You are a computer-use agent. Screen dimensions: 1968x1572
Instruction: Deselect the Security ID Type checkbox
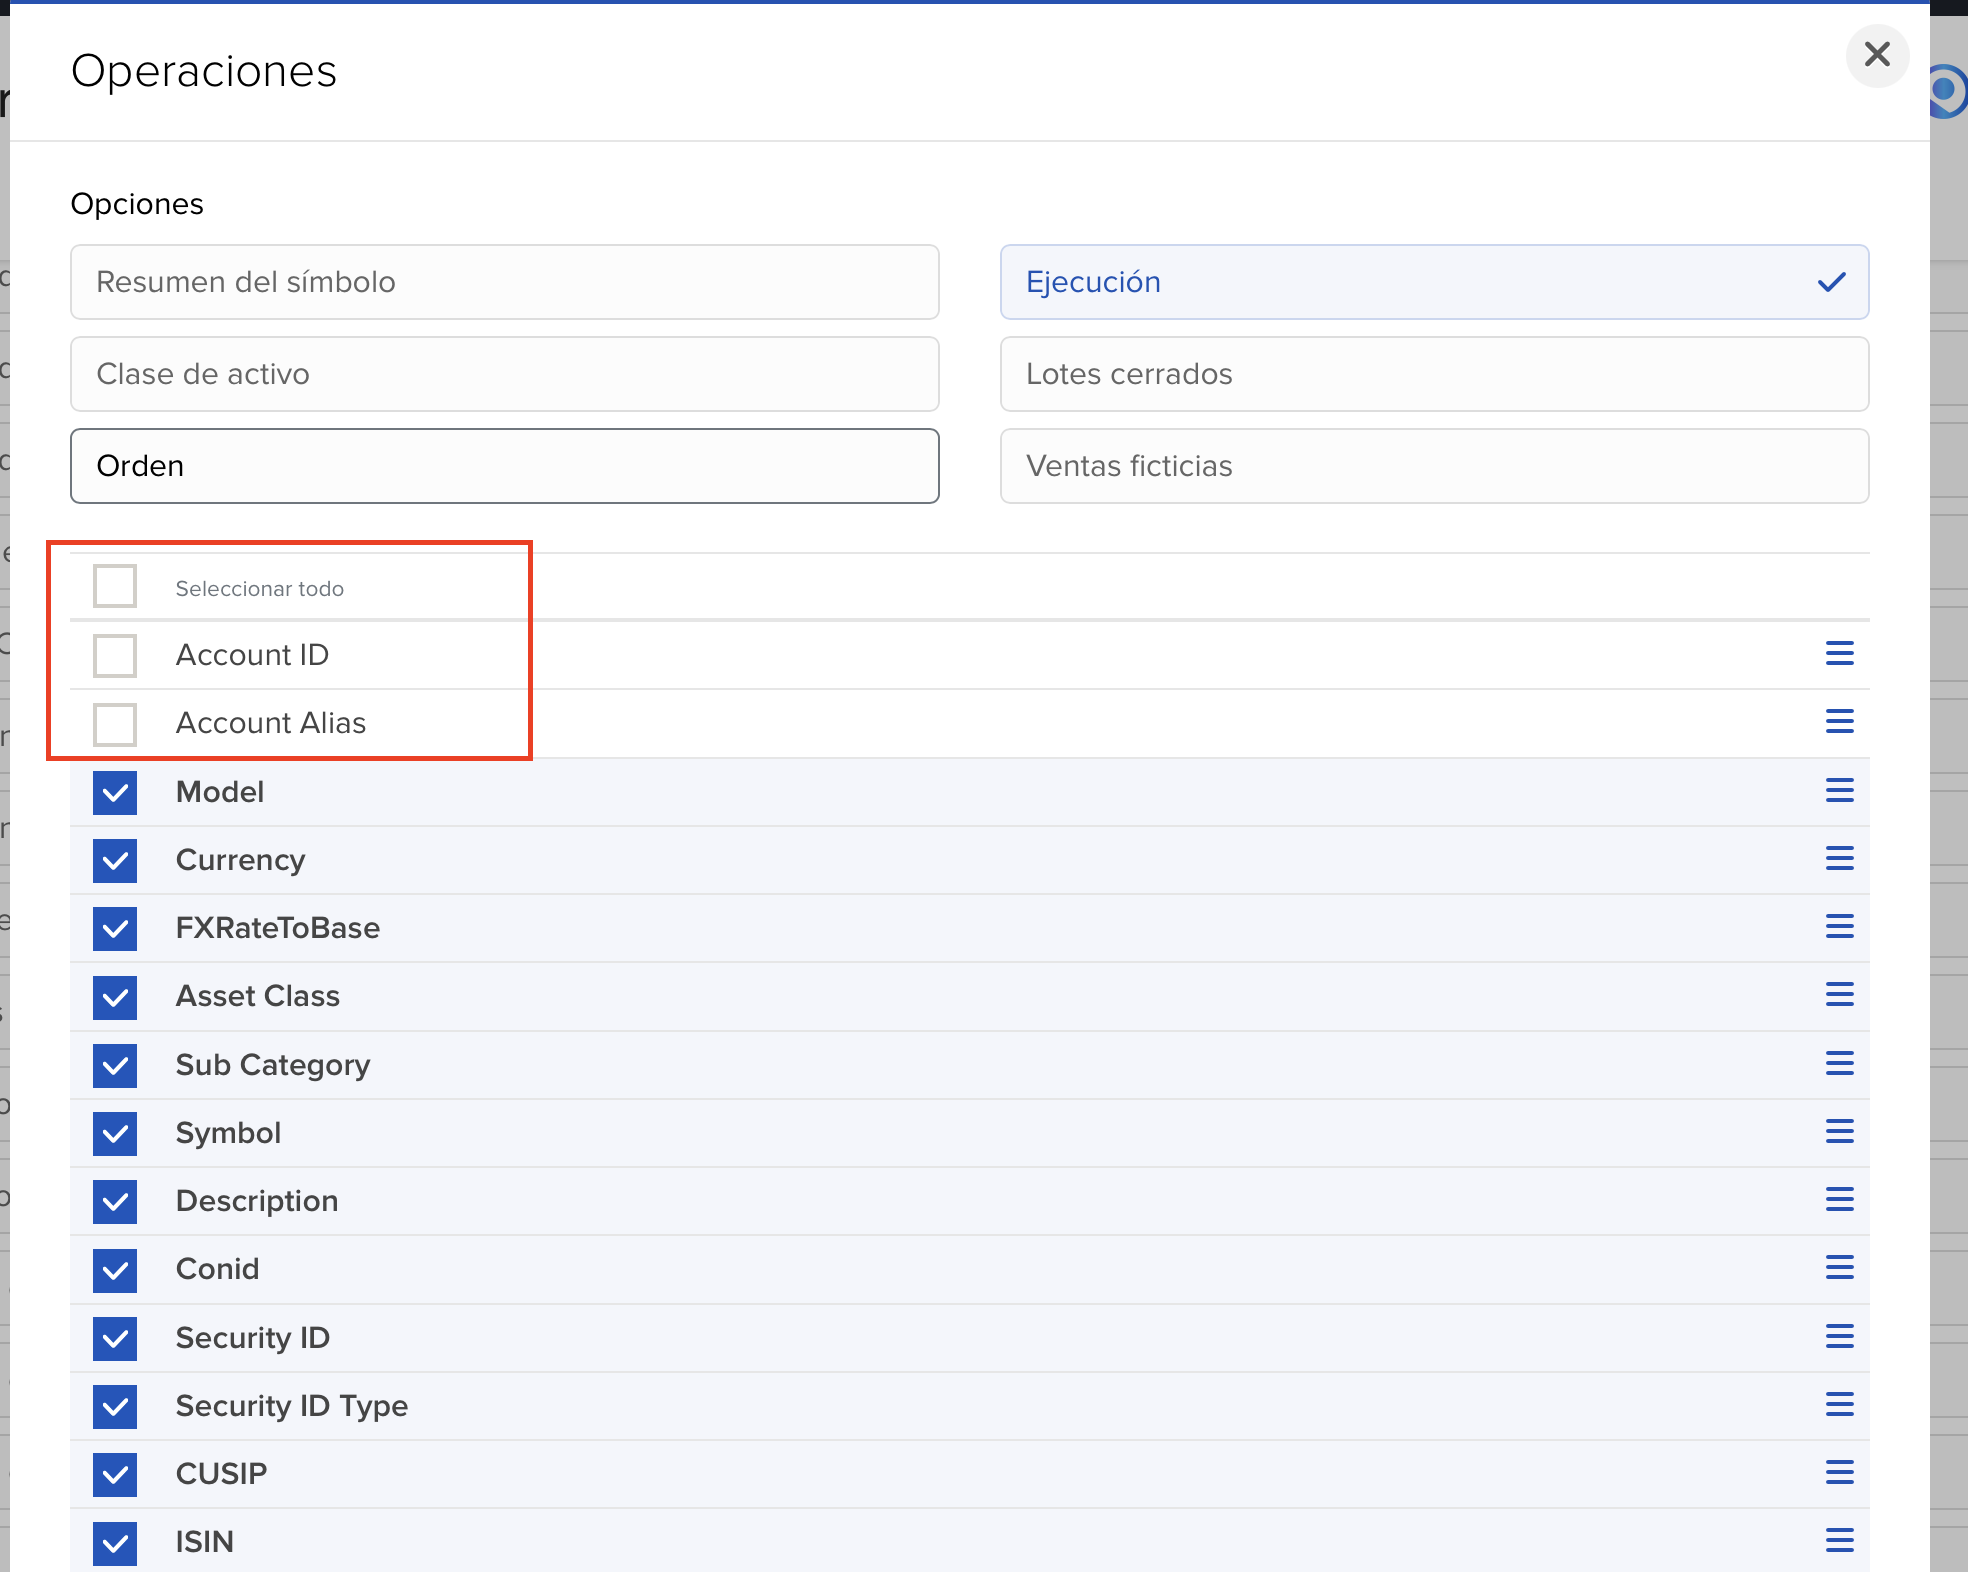pyautogui.click(x=115, y=1405)
